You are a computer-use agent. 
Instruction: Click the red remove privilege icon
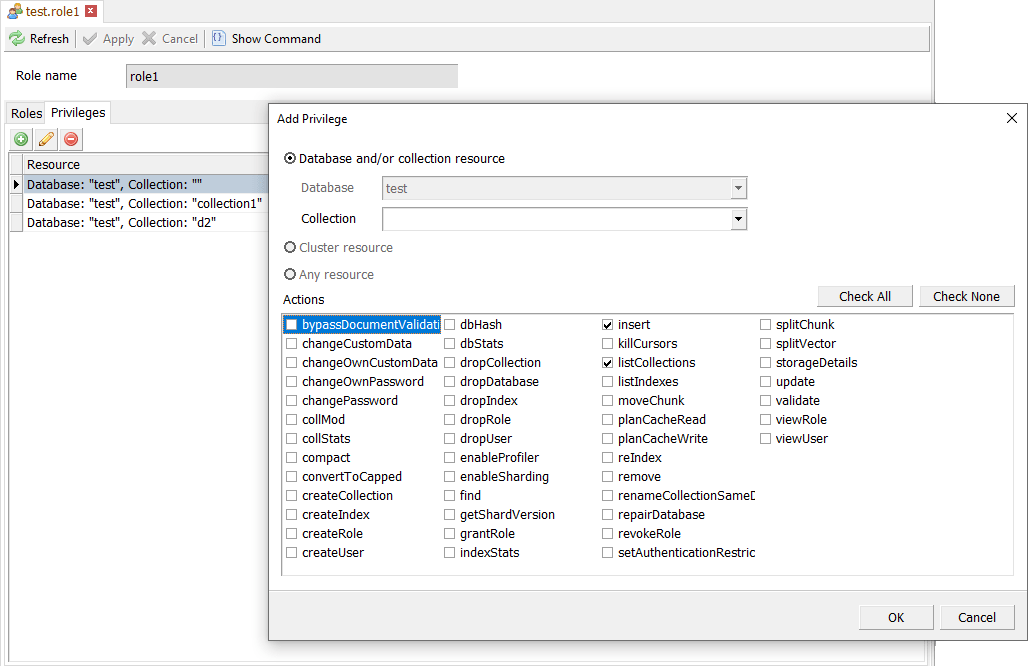(x=71, y=140)
